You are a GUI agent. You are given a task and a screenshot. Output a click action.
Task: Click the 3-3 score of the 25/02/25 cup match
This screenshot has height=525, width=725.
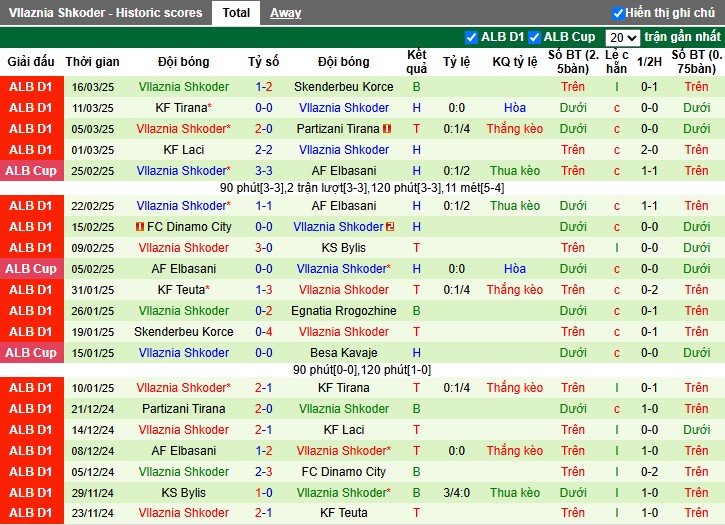(264, 171)
